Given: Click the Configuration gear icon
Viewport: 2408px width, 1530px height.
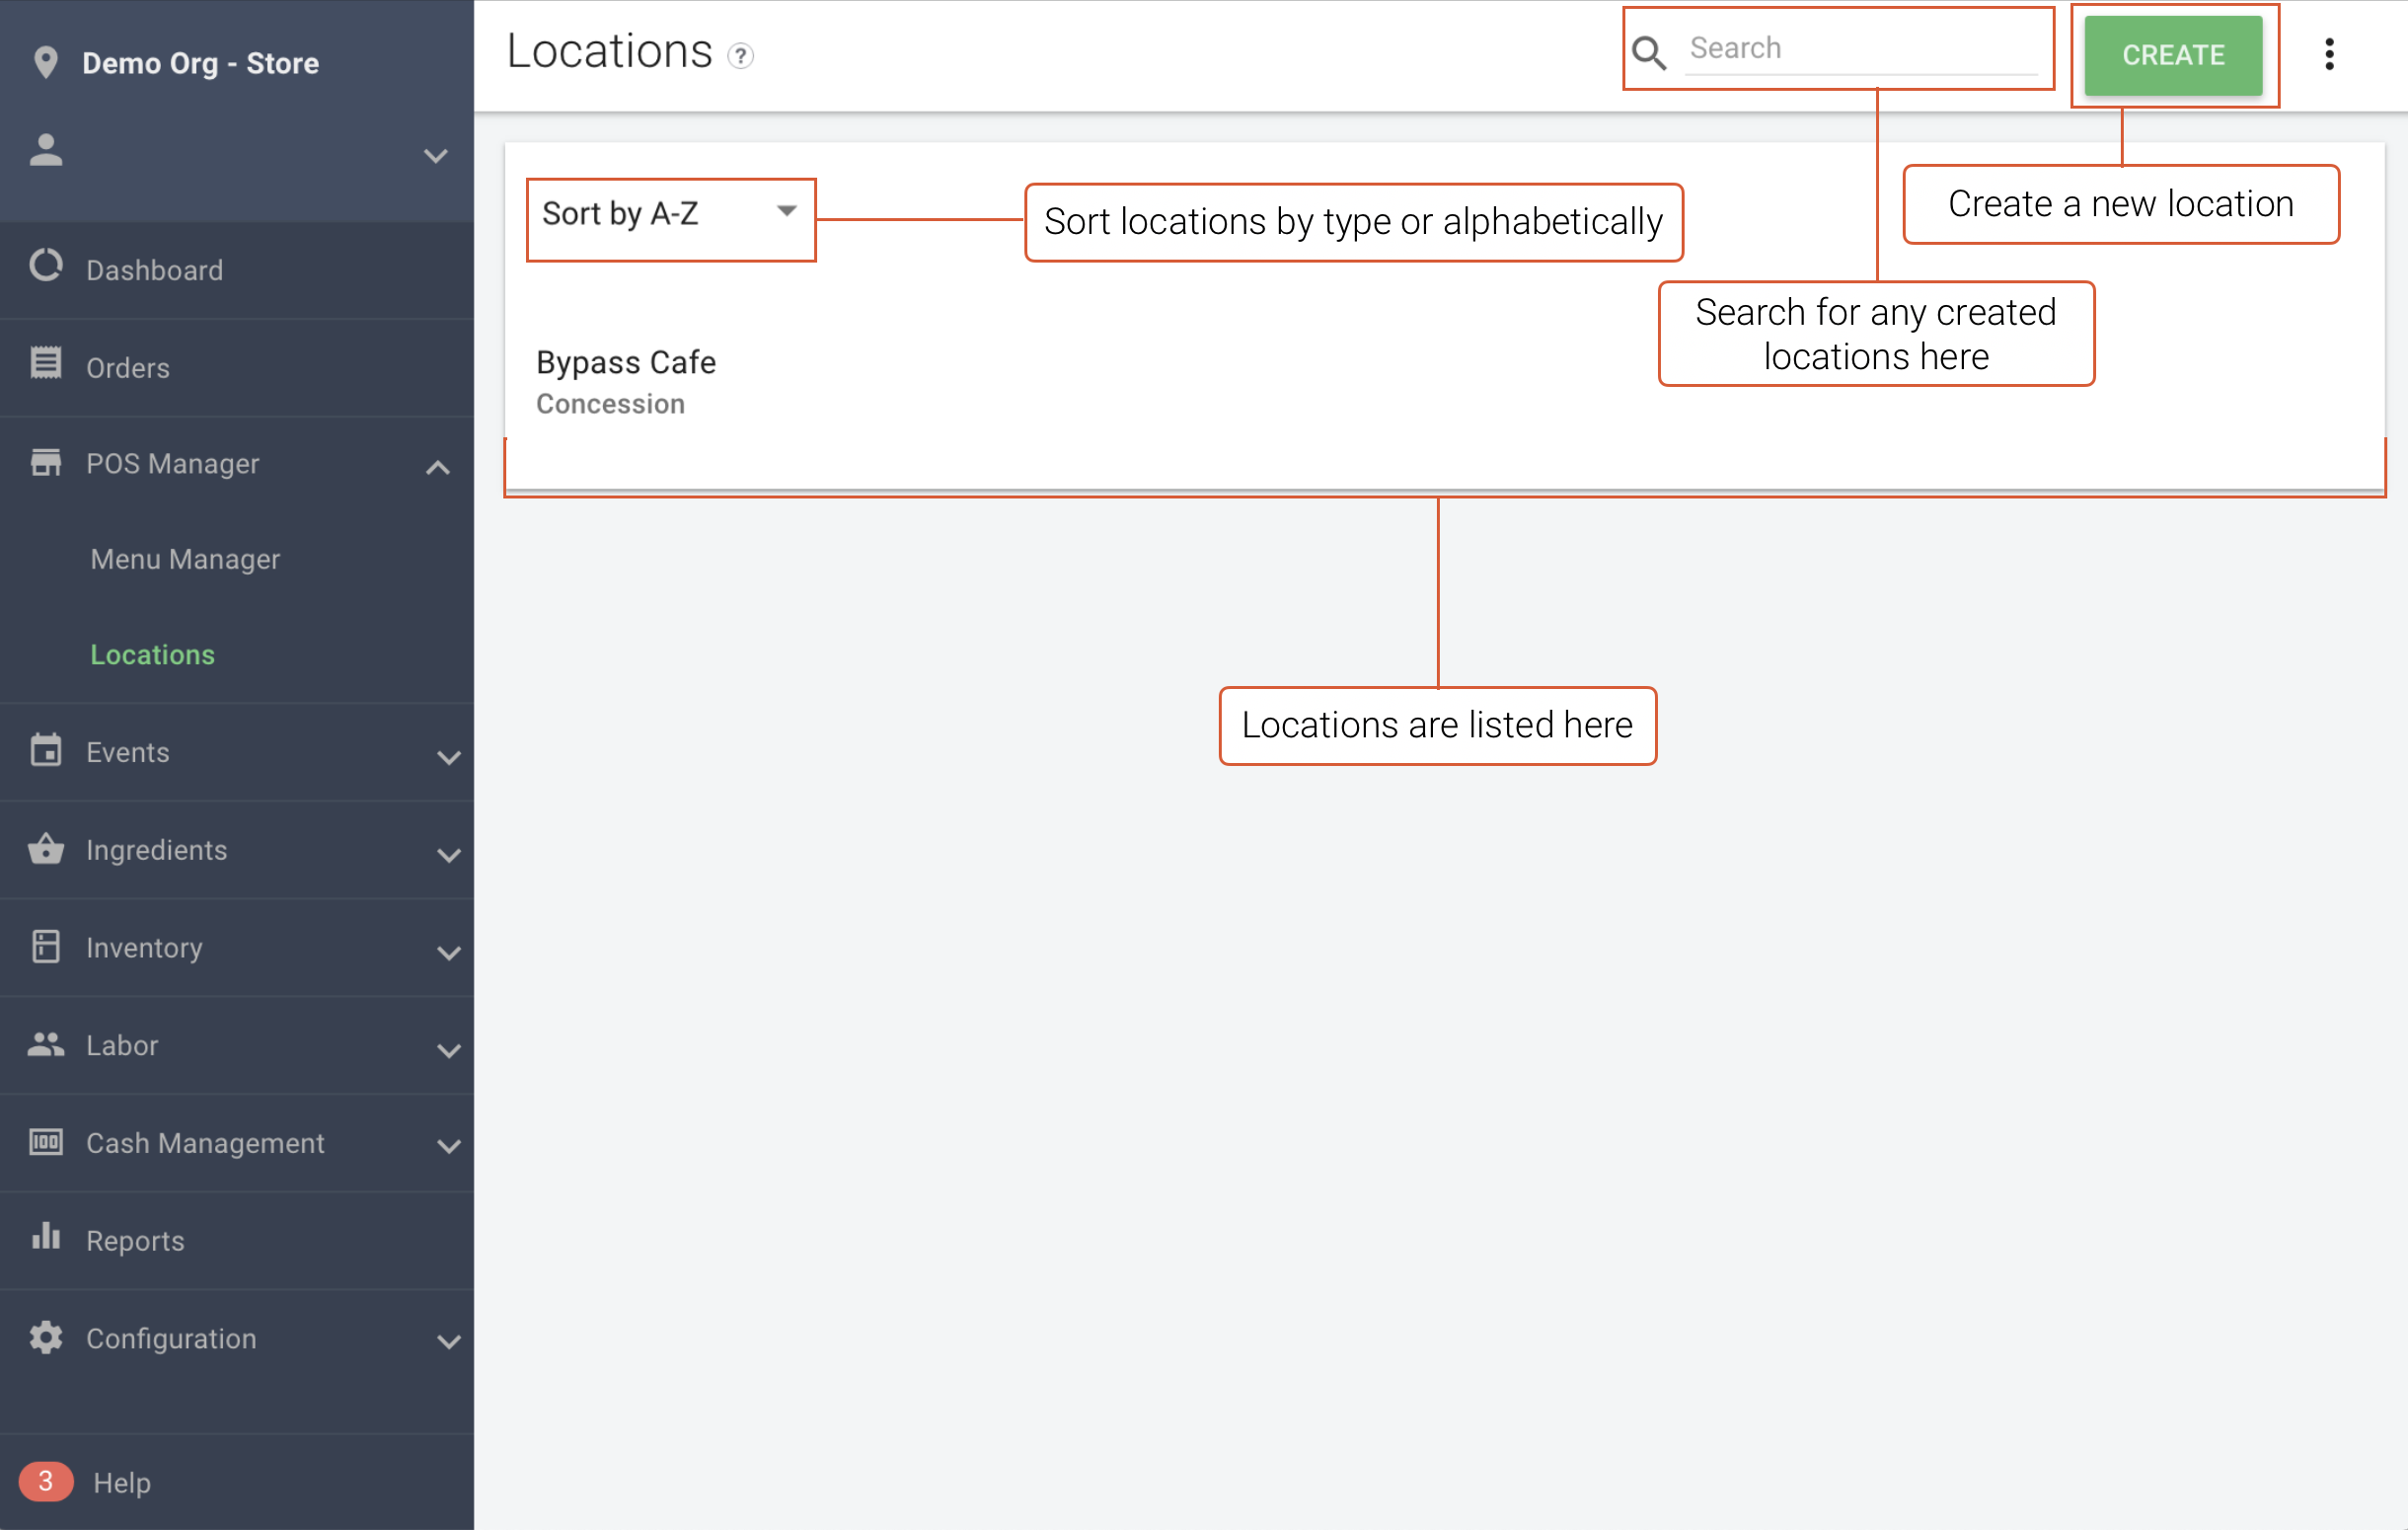Looking at the screenshot, I should (46, 1337).
